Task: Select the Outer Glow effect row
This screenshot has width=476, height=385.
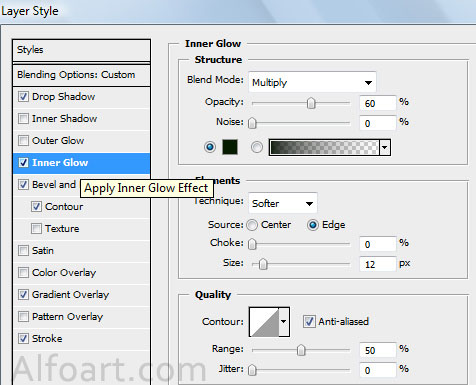Action: 81,141
